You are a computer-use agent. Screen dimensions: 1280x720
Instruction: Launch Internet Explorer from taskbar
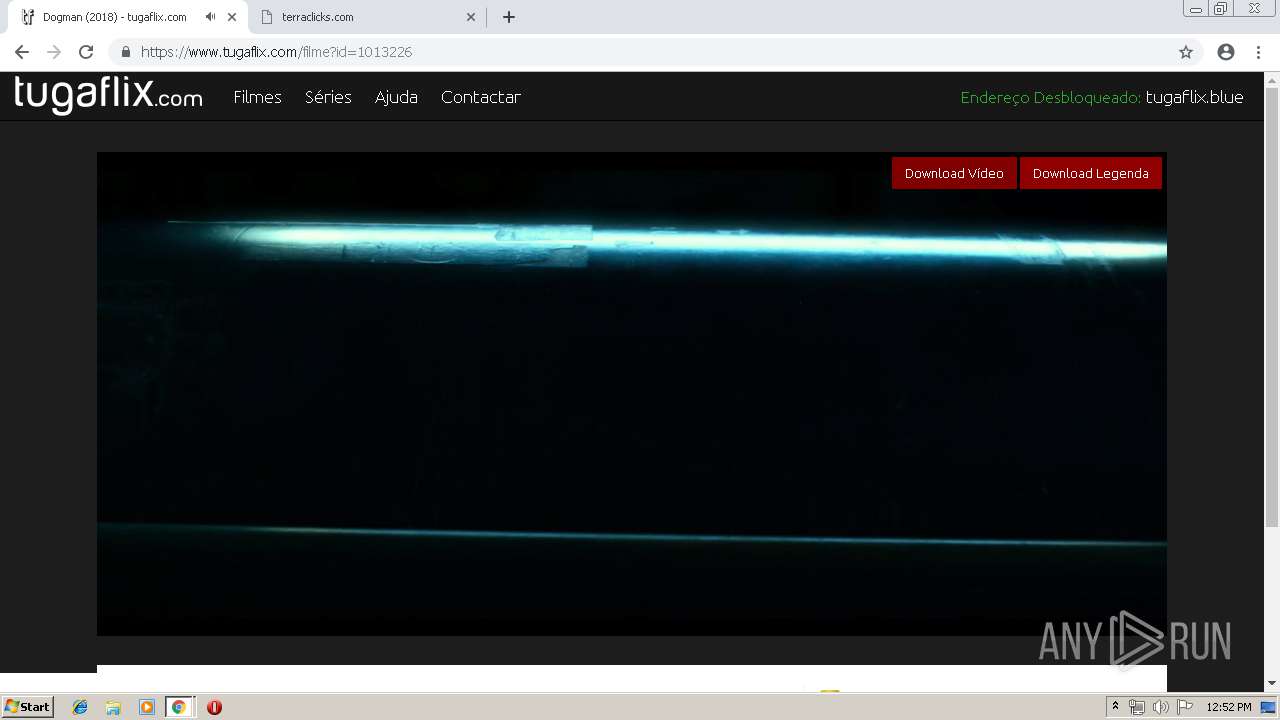[x=80, y=707]
